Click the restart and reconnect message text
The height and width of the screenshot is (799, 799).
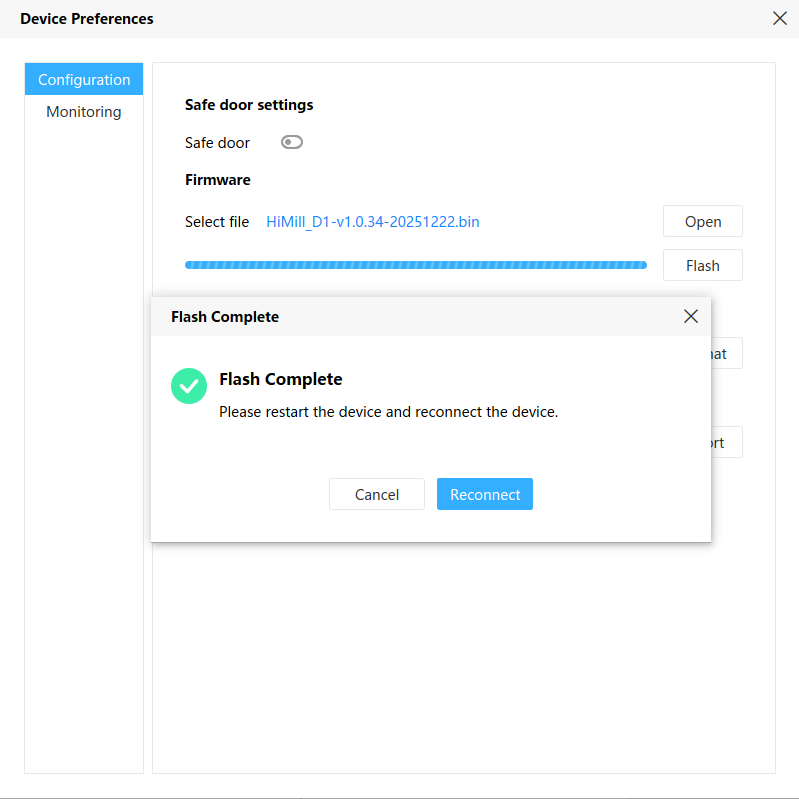388,411
